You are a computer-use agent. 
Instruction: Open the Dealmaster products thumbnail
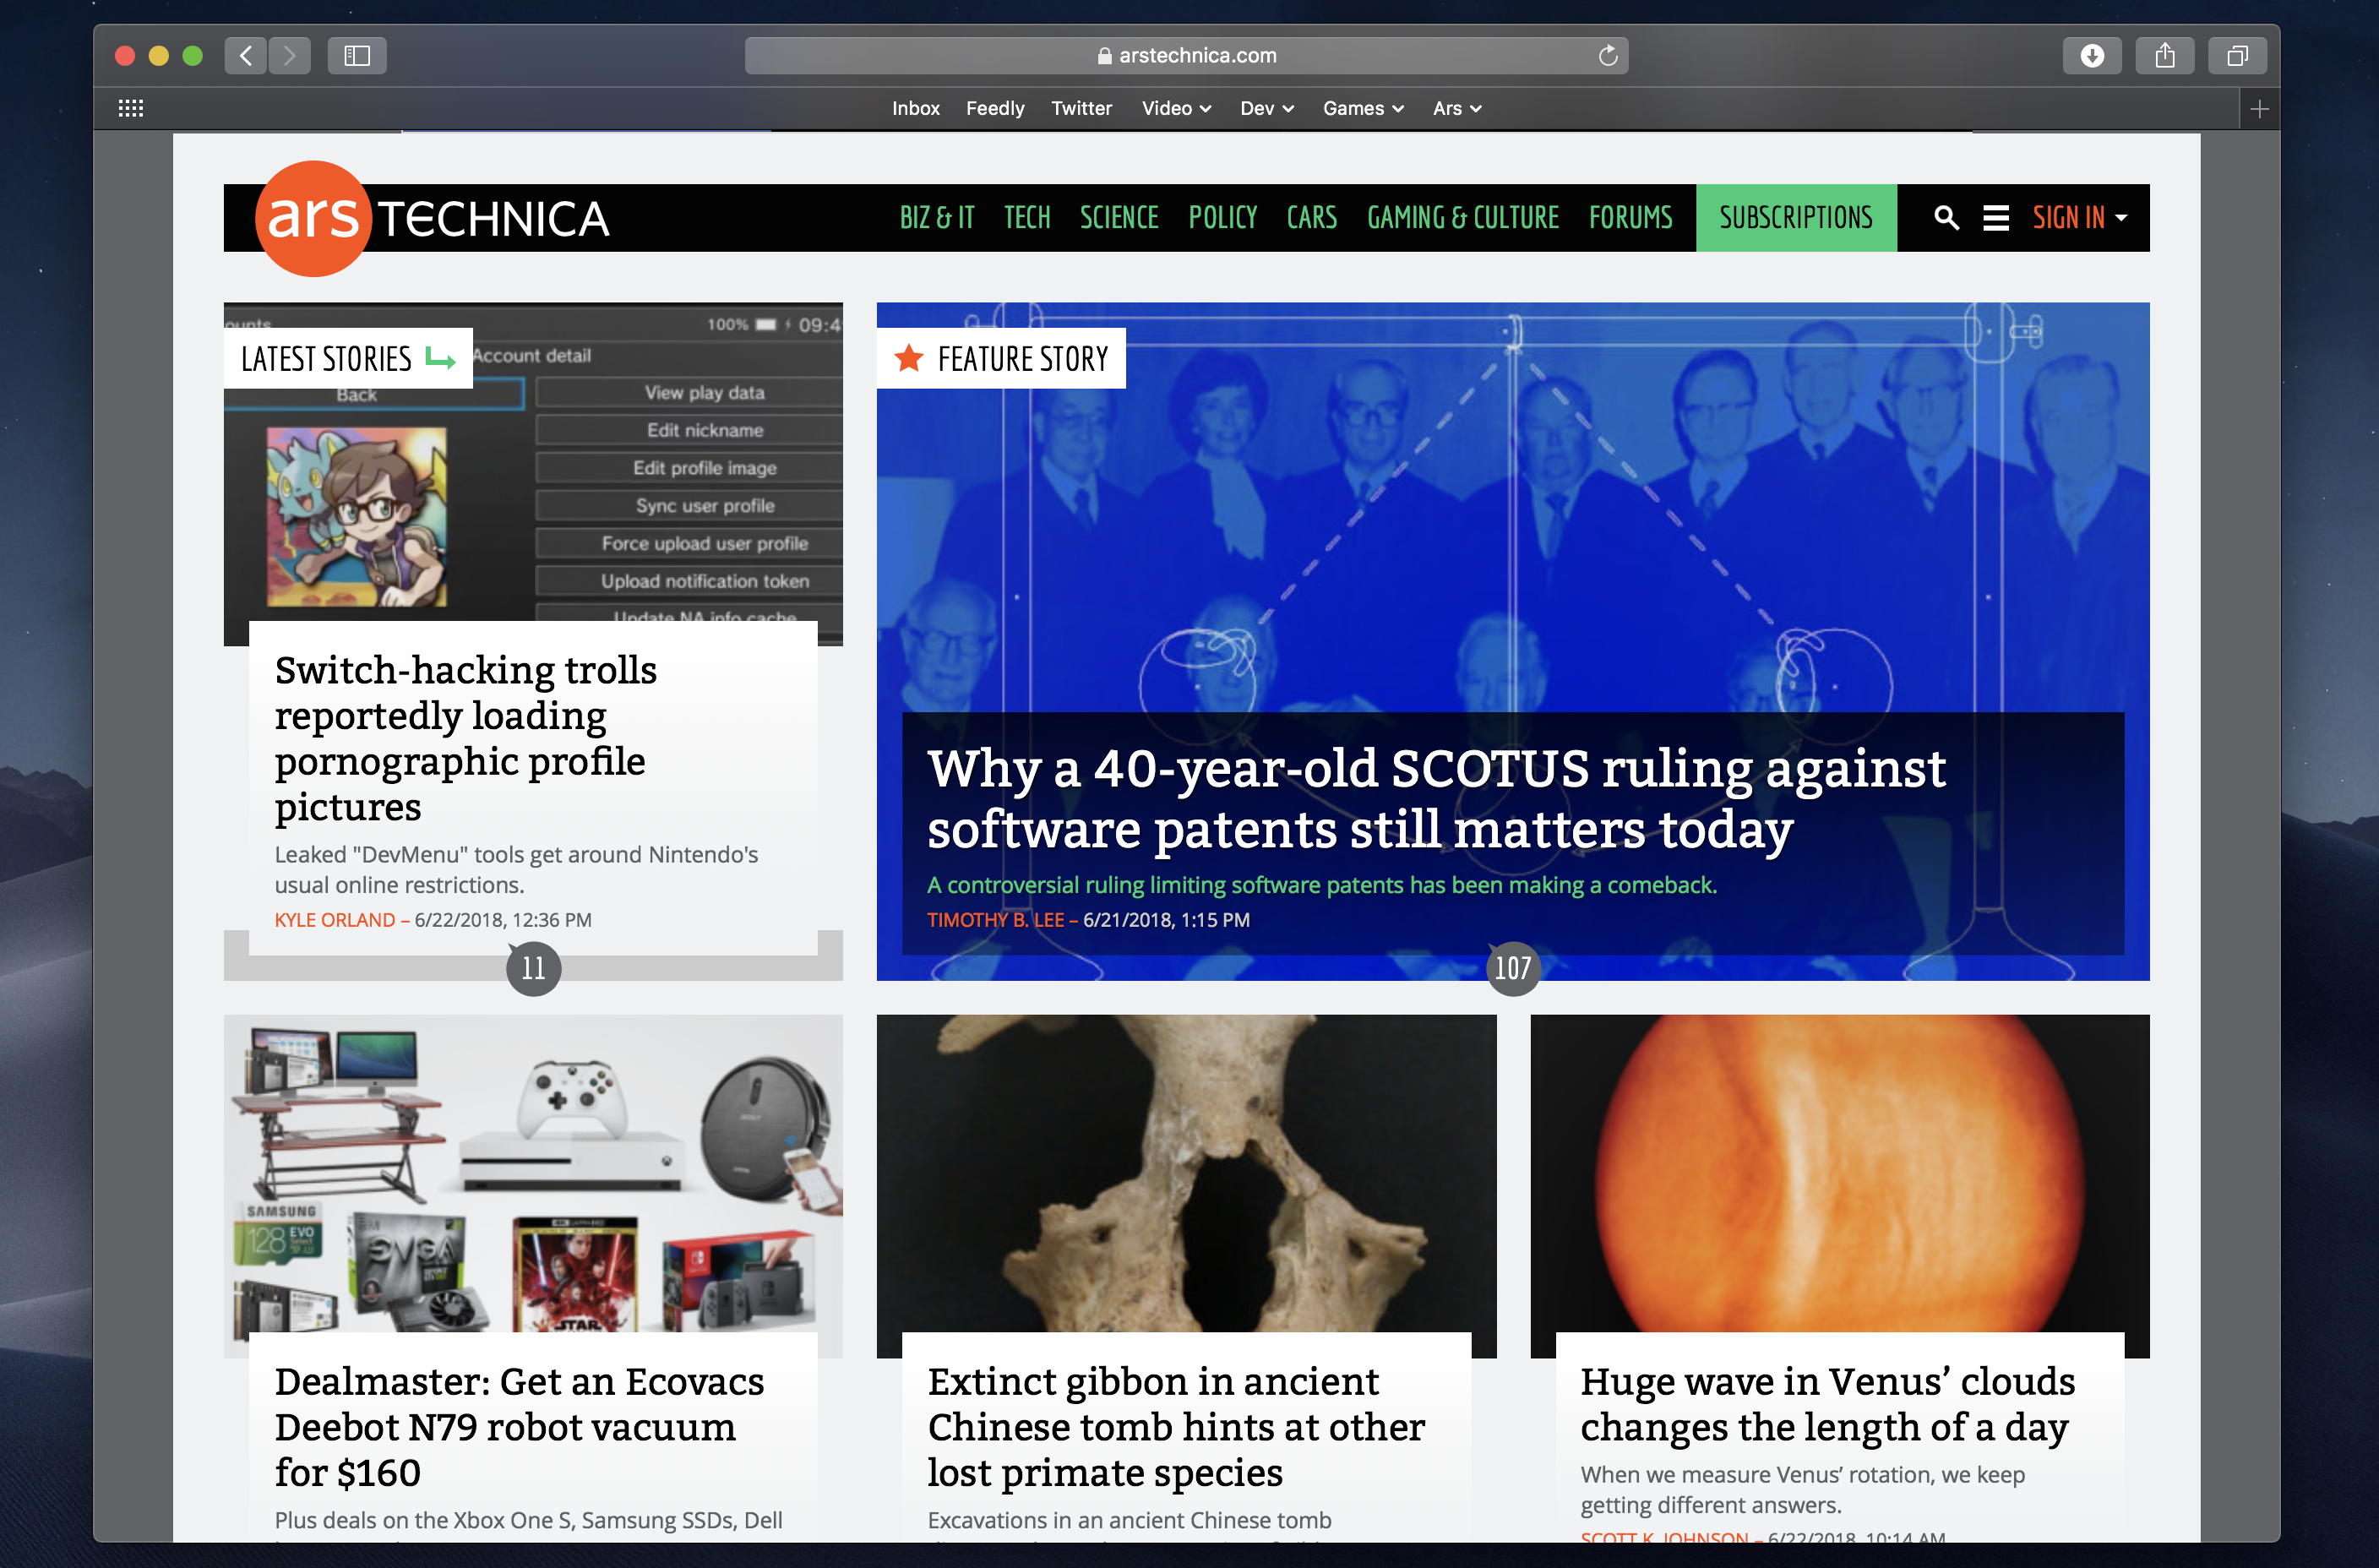coord(533,1173)
